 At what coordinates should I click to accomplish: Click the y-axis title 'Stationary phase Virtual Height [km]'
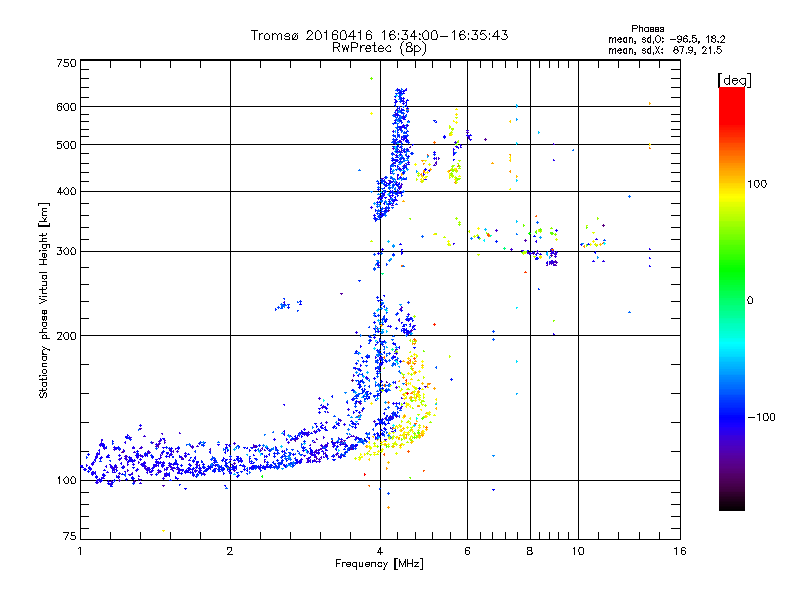coord(43,300)
